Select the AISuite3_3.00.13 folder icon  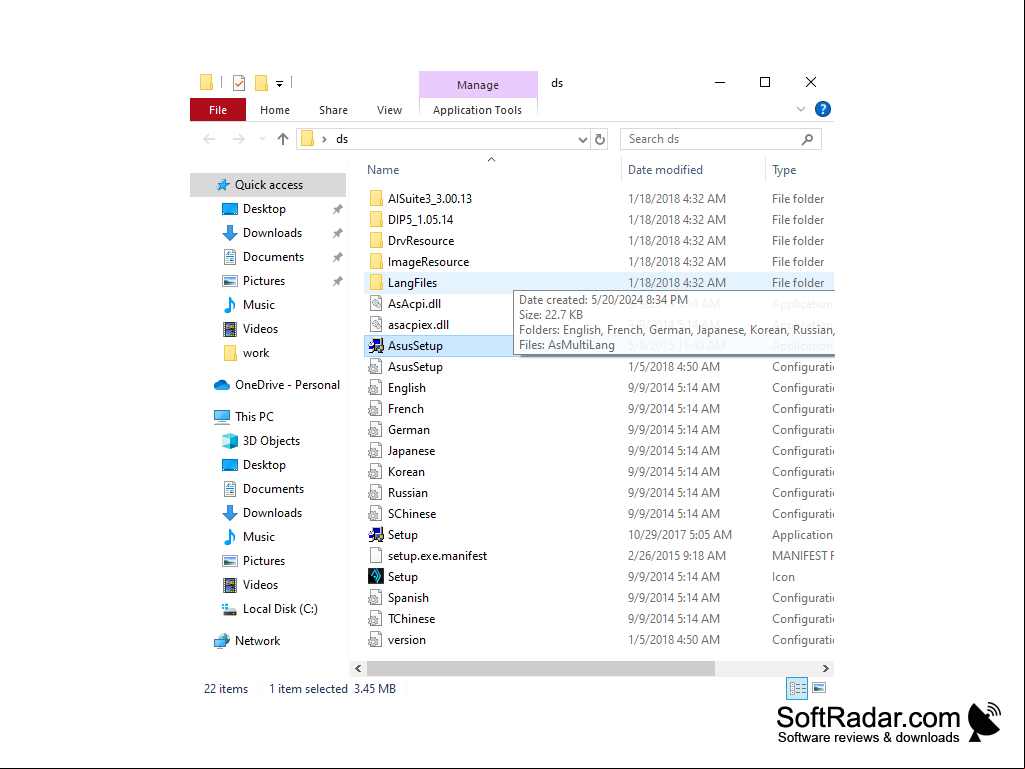coord(376,199)
